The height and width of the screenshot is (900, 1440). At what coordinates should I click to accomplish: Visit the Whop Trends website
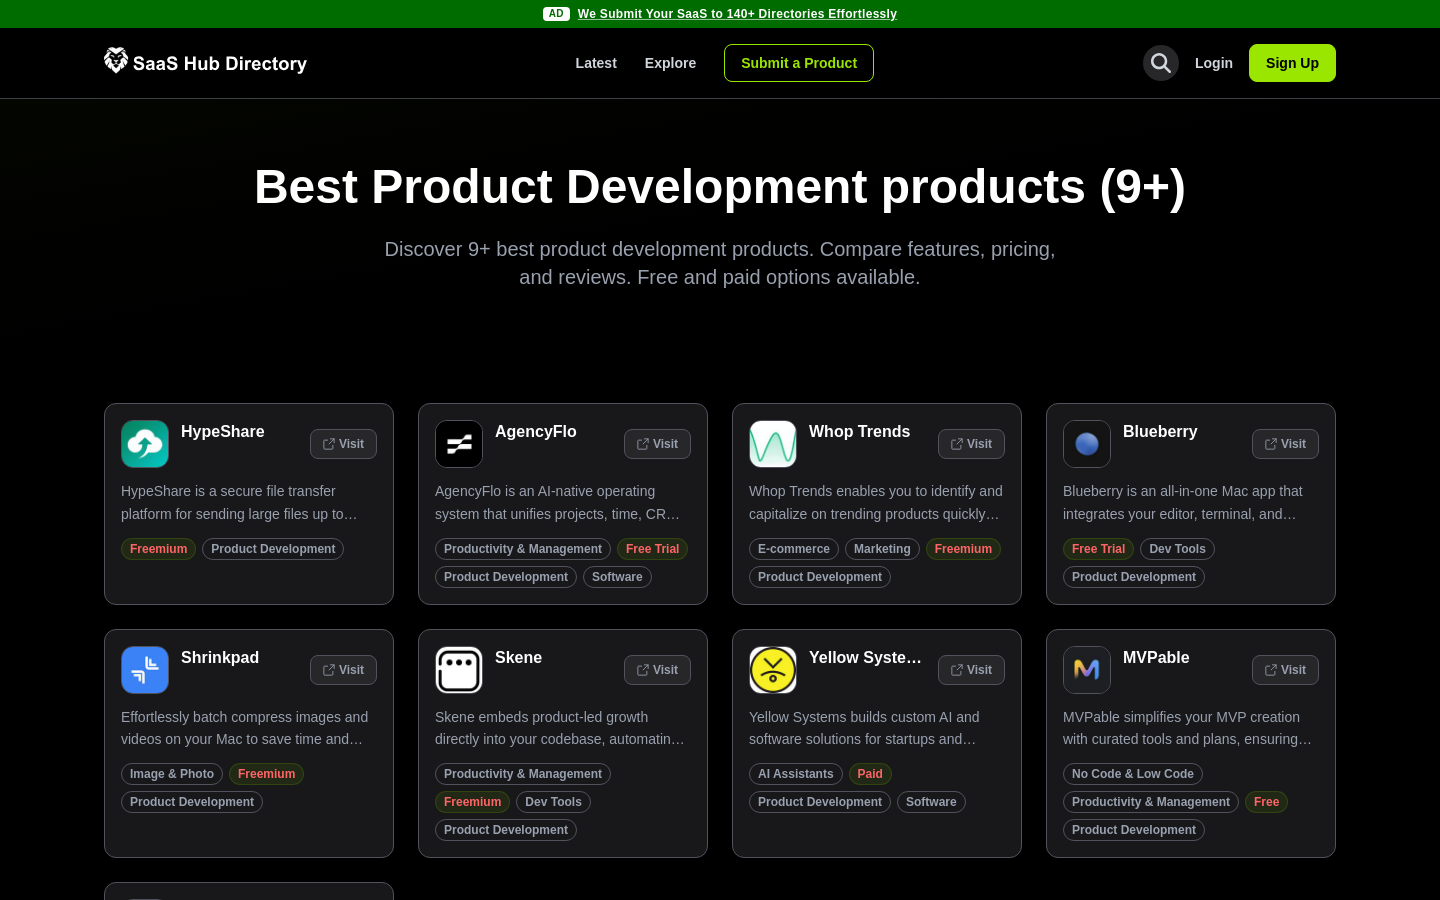pos(971,444)
